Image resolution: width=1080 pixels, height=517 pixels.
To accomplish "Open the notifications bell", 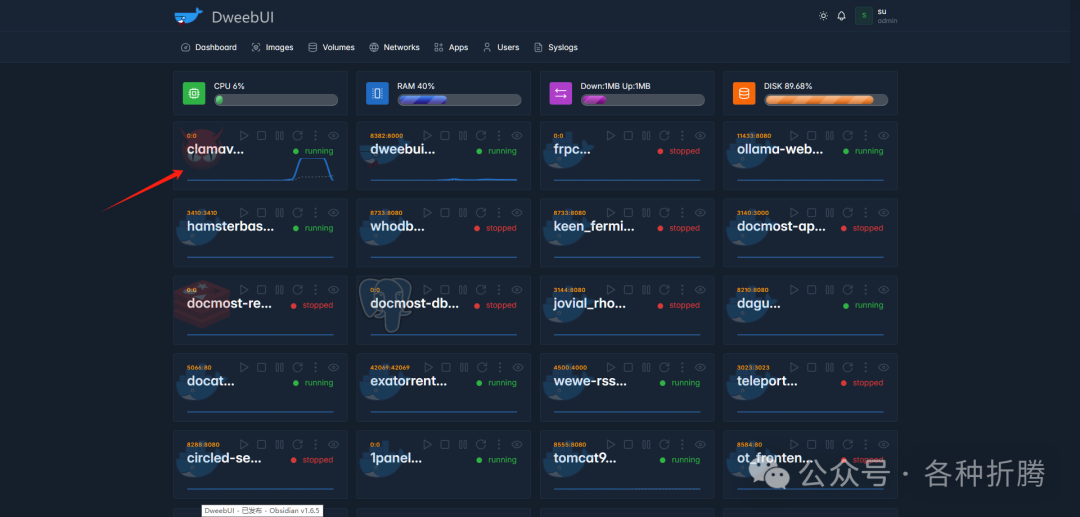I will 841,16.
